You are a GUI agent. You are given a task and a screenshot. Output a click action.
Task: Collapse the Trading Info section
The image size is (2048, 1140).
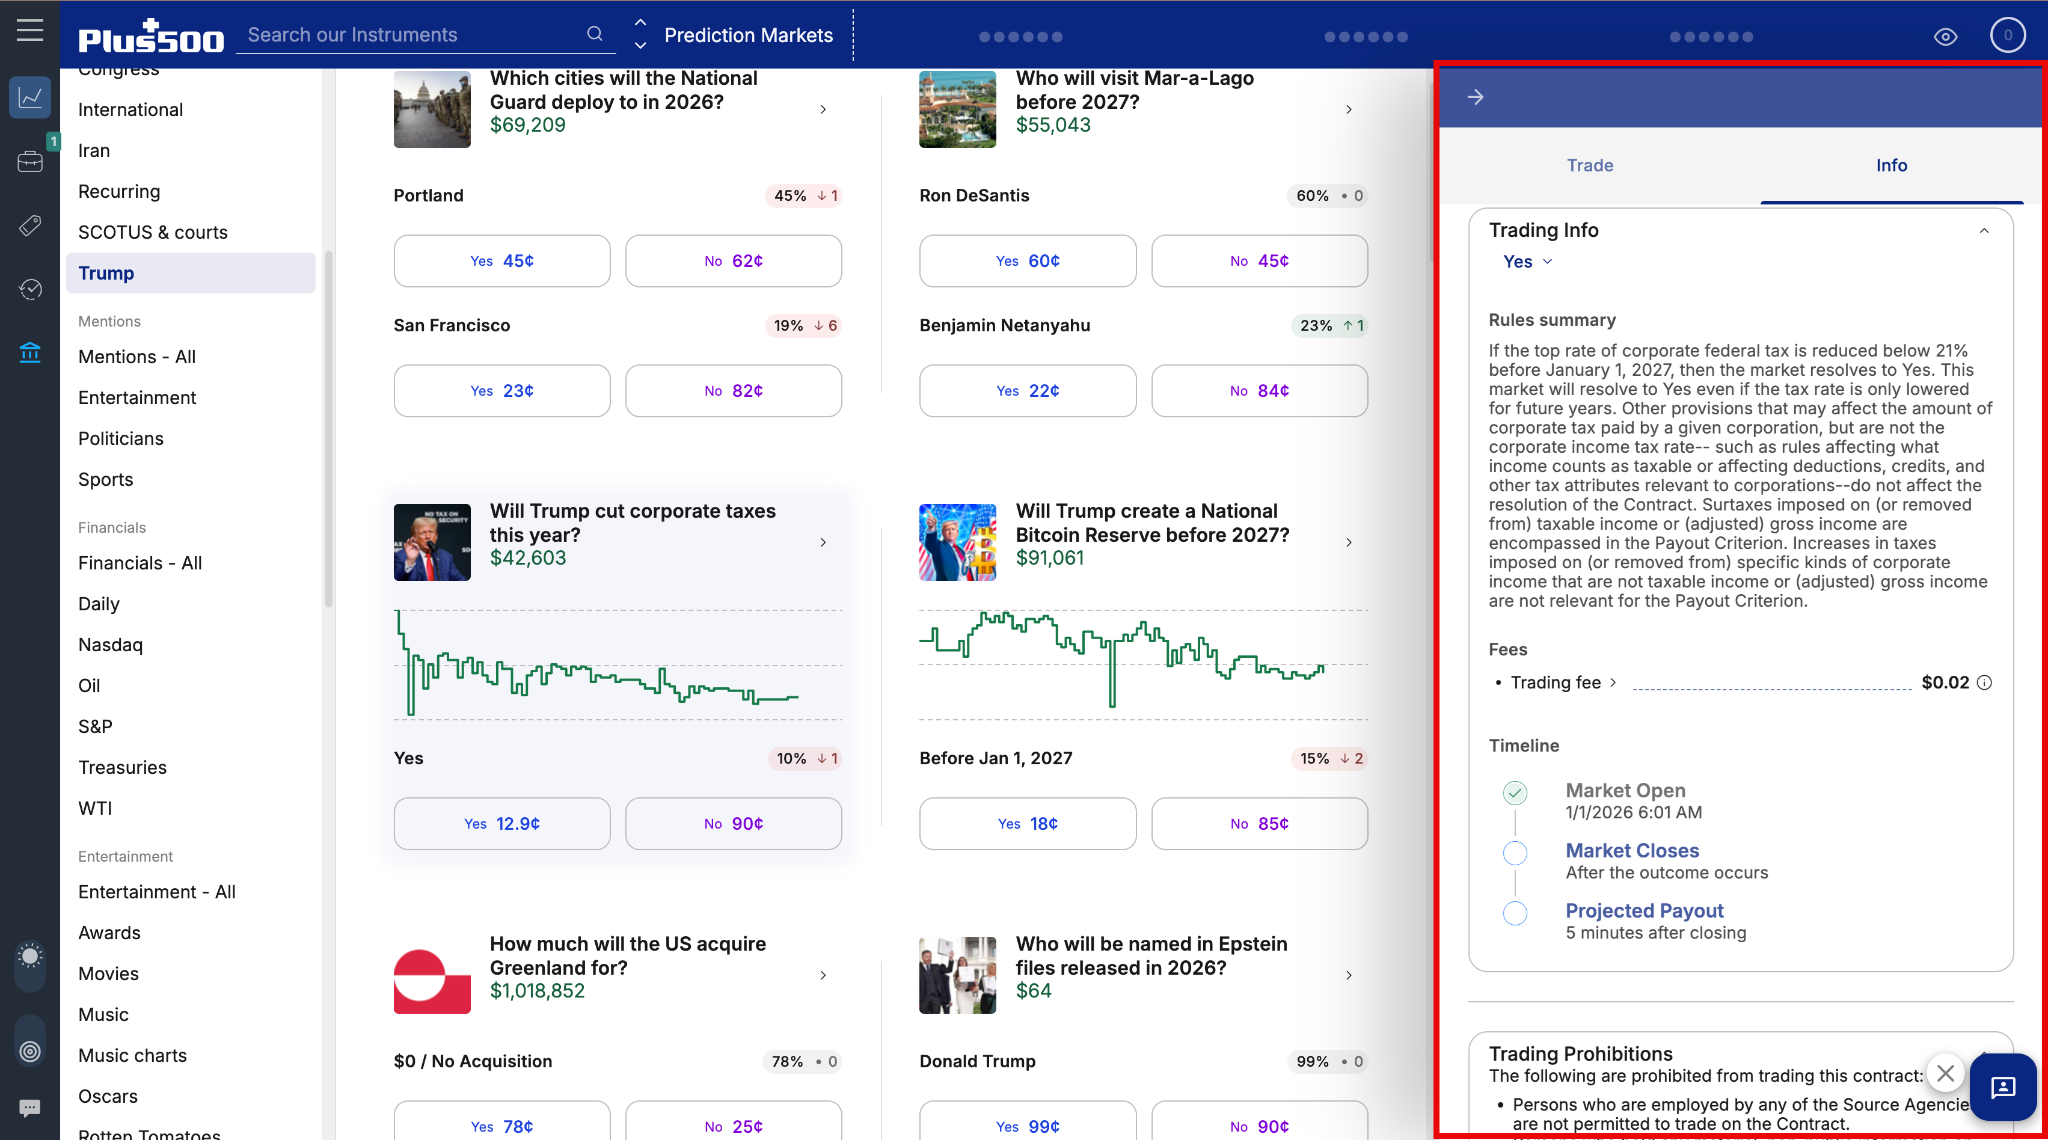pyautogui.click(x=1985, y=230)
